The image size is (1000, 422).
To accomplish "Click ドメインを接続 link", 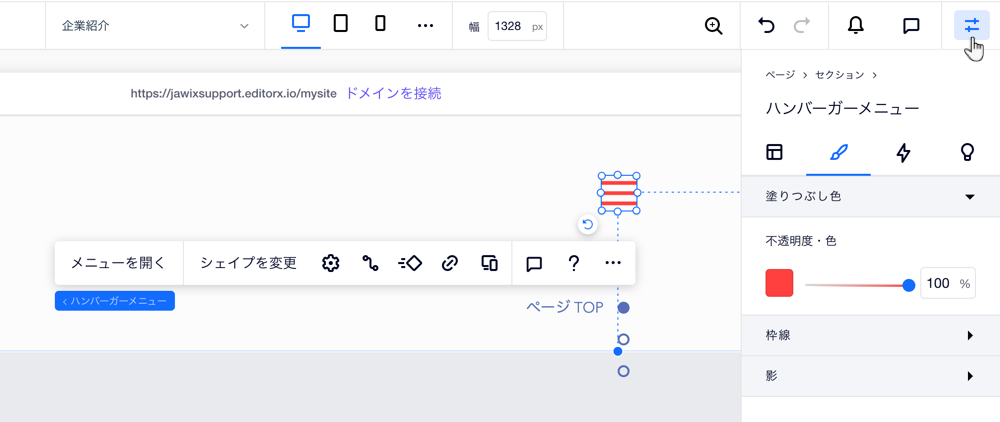I will click(x=393, y=94).
